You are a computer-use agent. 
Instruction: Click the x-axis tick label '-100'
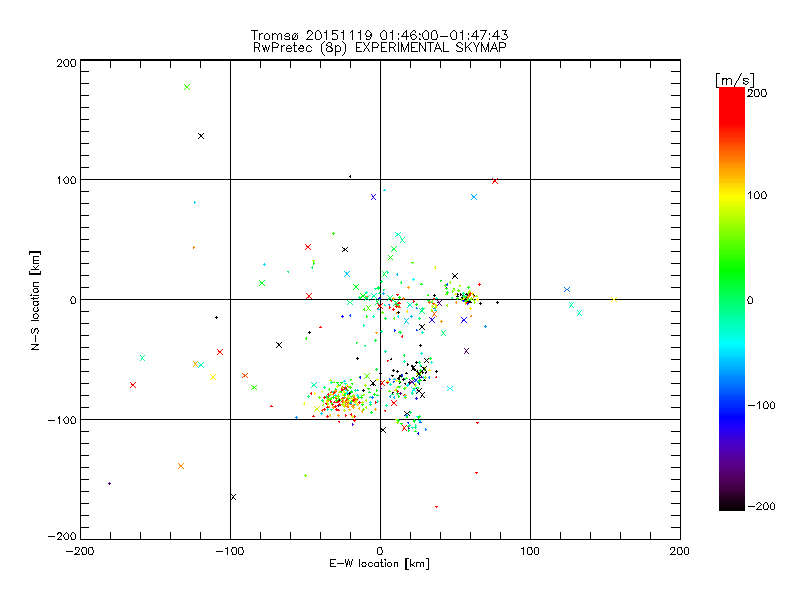(x=230, y=551)
